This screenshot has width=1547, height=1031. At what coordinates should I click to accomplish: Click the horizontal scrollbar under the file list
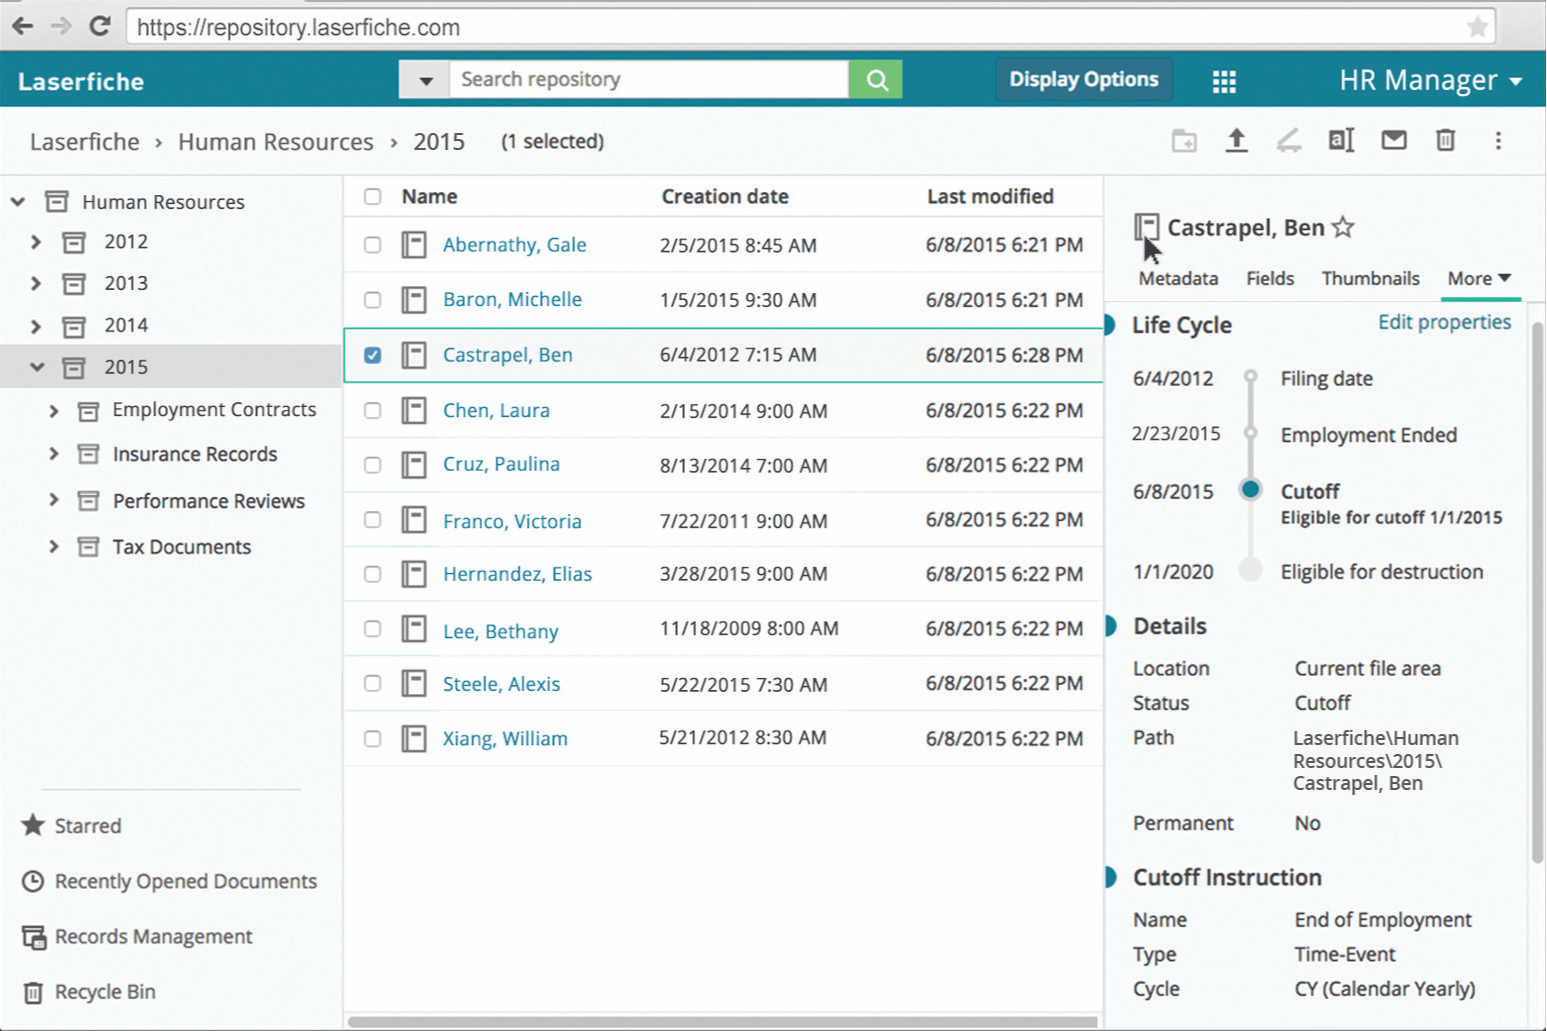pyautogui.click(x=722, y=1022)
